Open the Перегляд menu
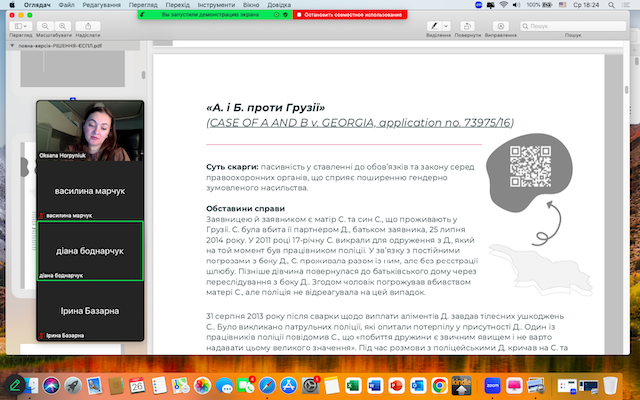This screenshot has height=400, width=640. pos(143,5)
